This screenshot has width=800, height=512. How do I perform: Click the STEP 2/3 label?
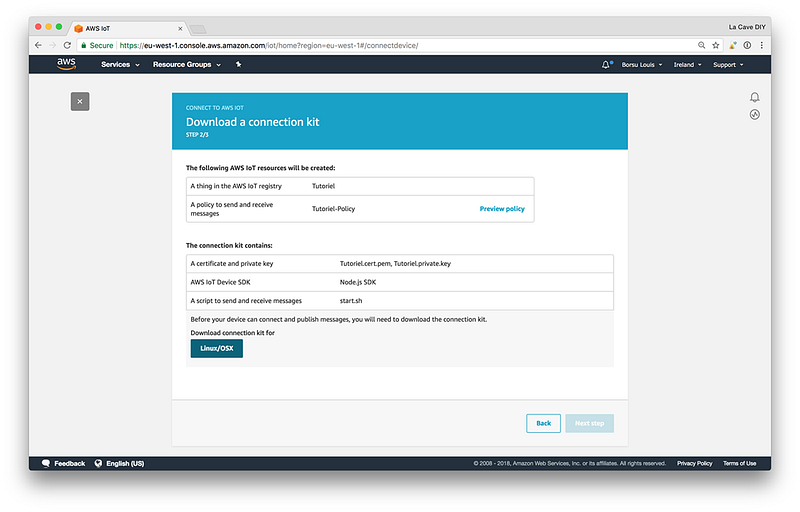point(197,135)
